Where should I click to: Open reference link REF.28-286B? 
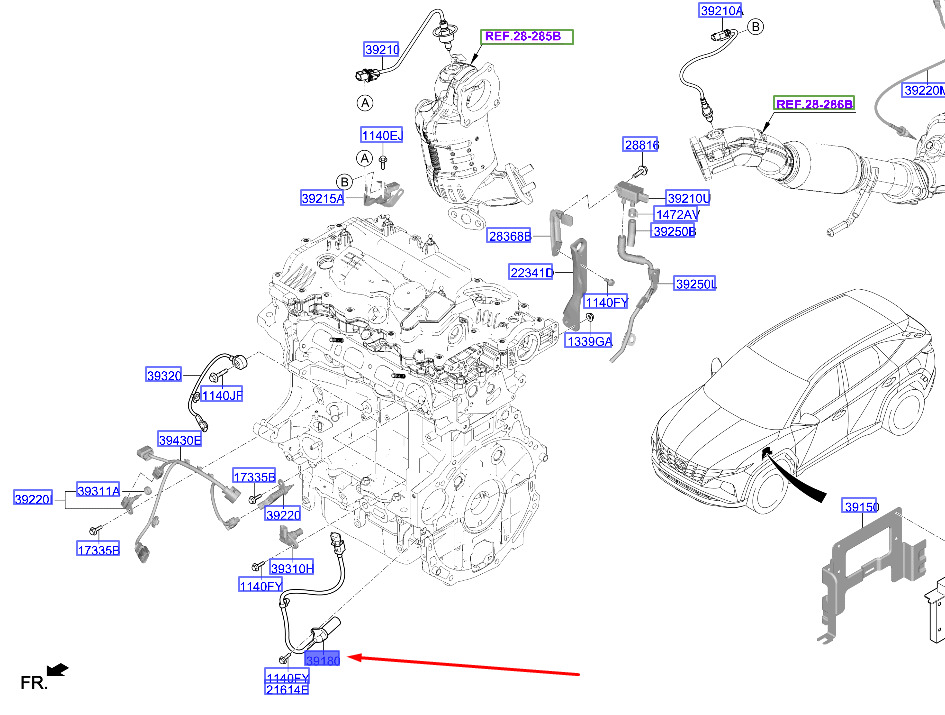click(814, 104)
